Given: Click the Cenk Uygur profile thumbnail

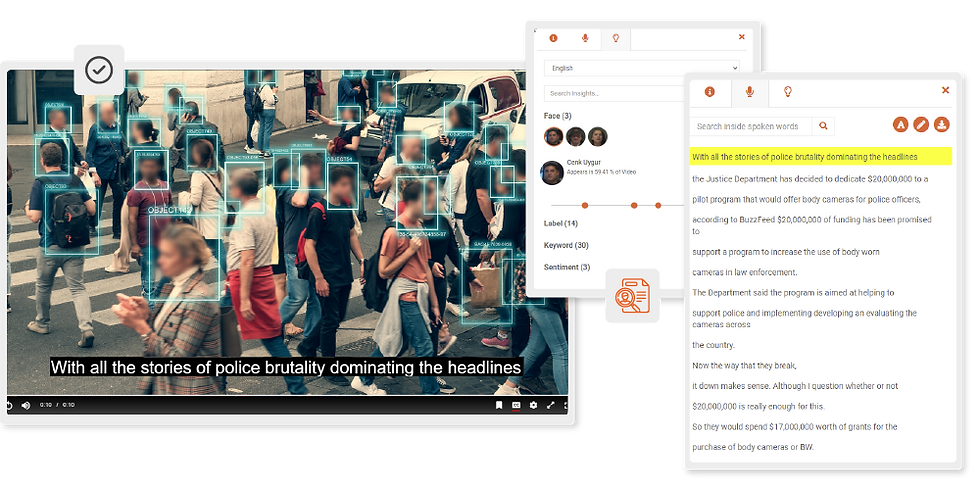Looking at the screenshot, I should pyautogui.click(x=552, y=172).
